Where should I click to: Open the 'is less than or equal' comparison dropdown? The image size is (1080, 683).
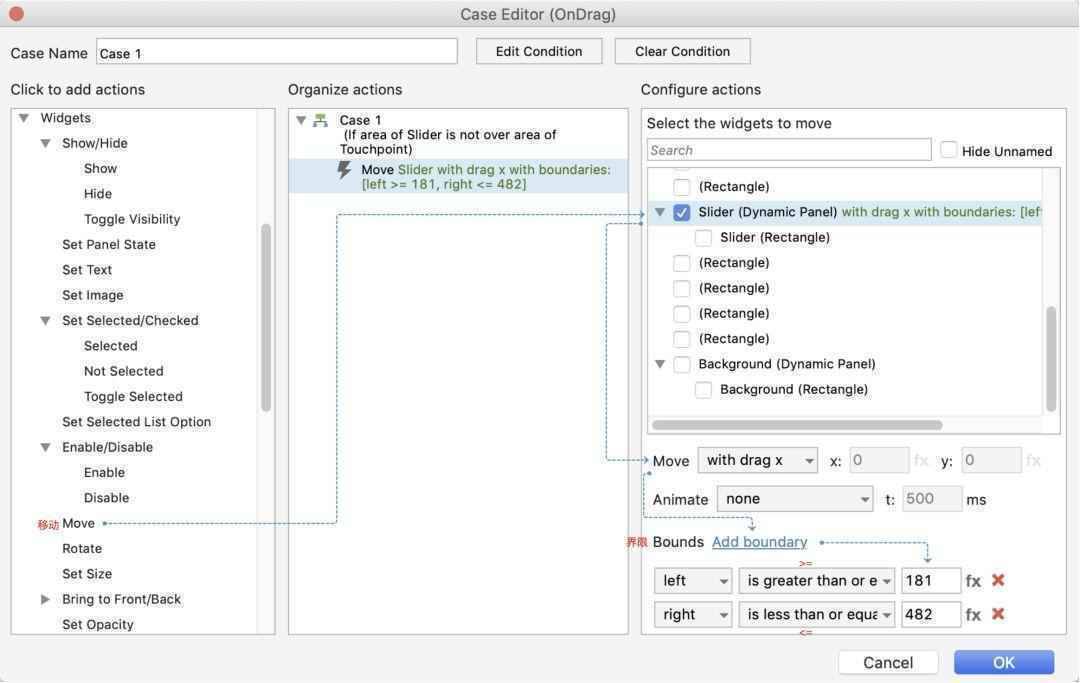(817, 614)
